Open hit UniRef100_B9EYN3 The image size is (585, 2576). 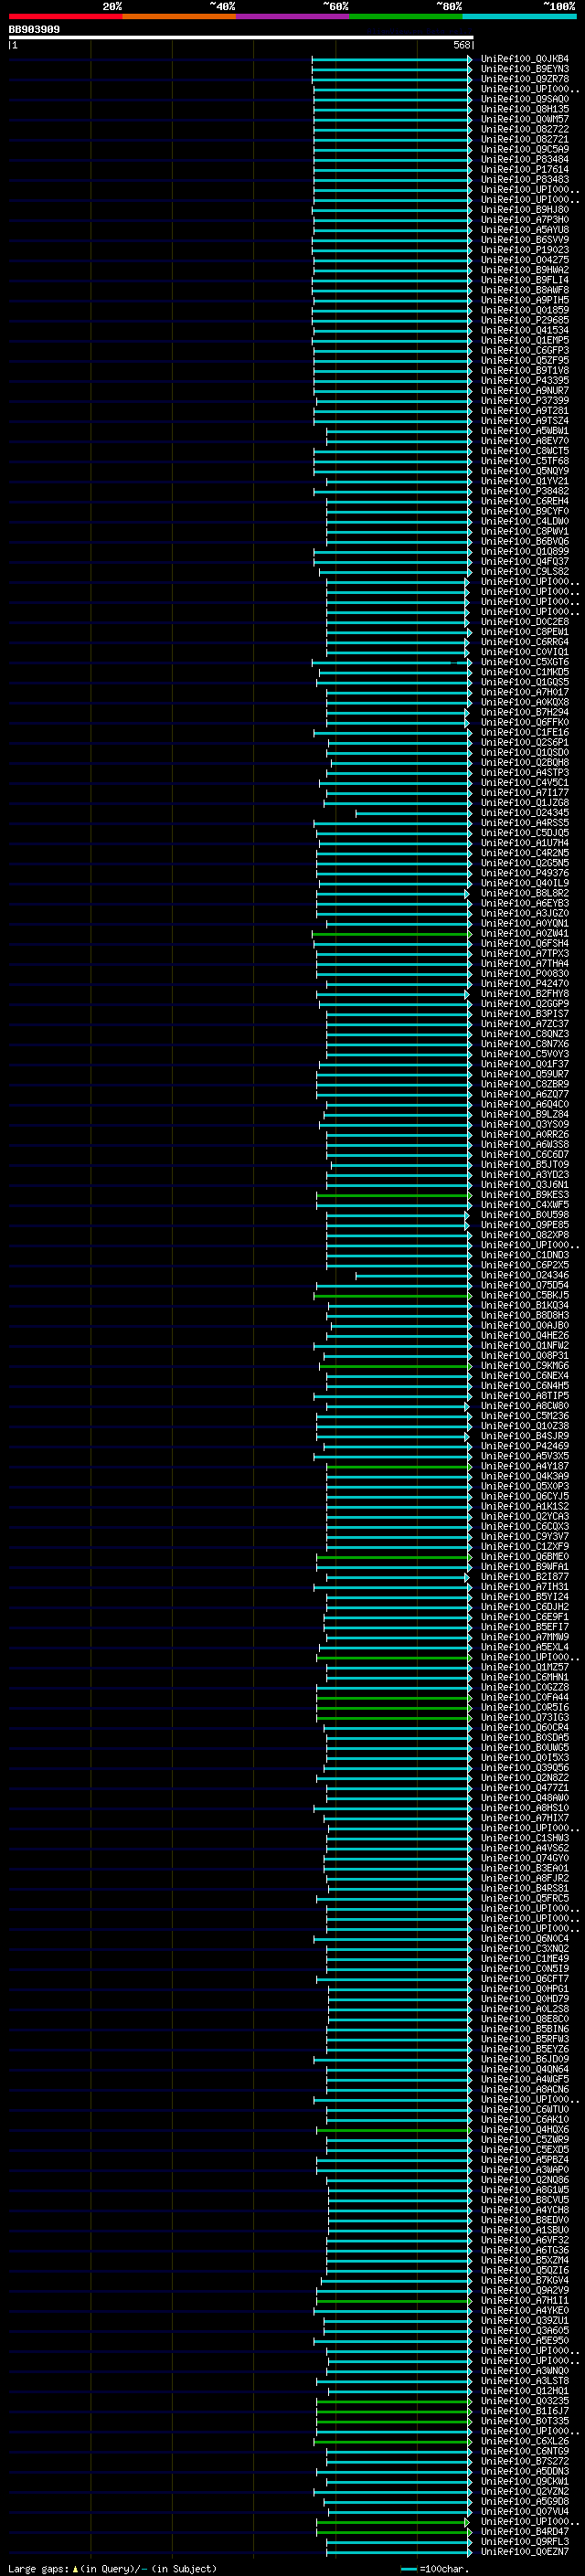click(525, 69)
